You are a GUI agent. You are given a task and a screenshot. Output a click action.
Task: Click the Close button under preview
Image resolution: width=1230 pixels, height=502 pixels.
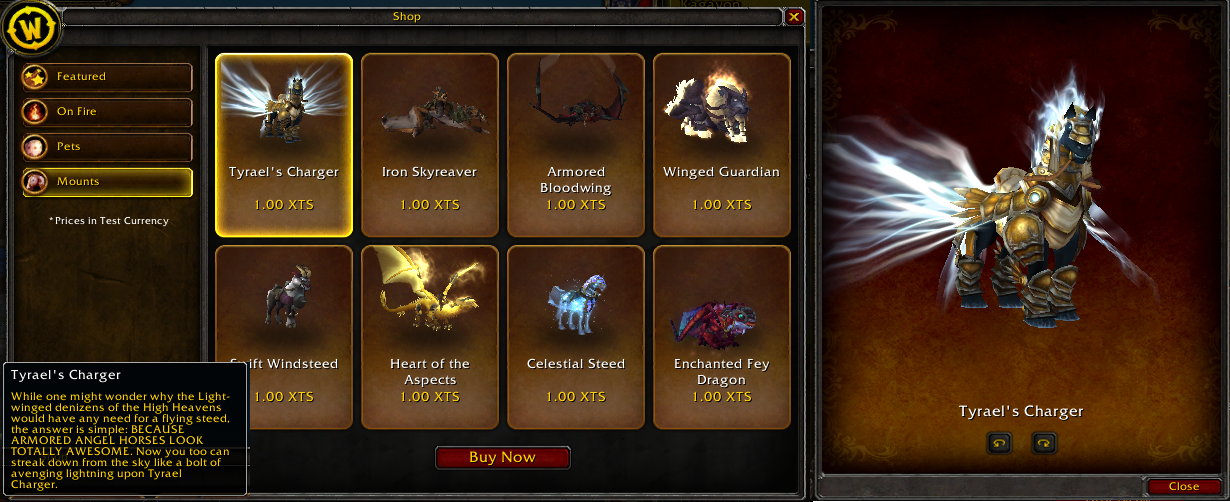[1184, 486]
